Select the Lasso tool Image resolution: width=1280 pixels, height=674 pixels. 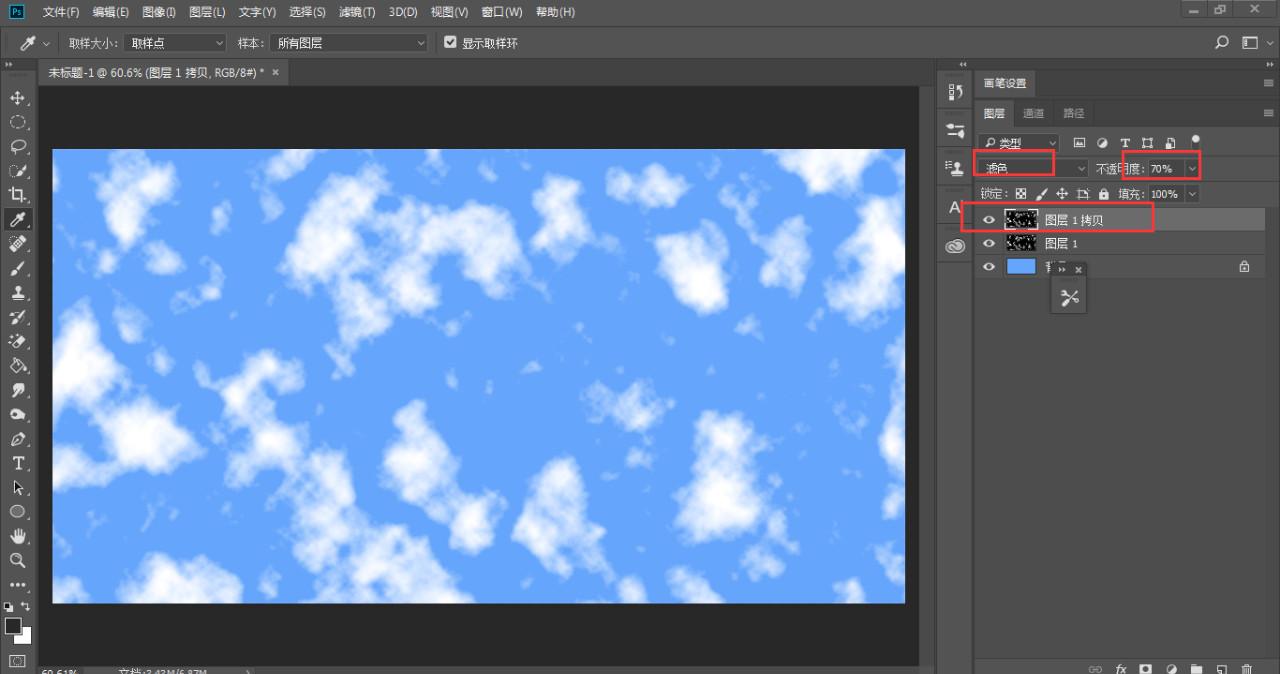(x=18, y=146)
